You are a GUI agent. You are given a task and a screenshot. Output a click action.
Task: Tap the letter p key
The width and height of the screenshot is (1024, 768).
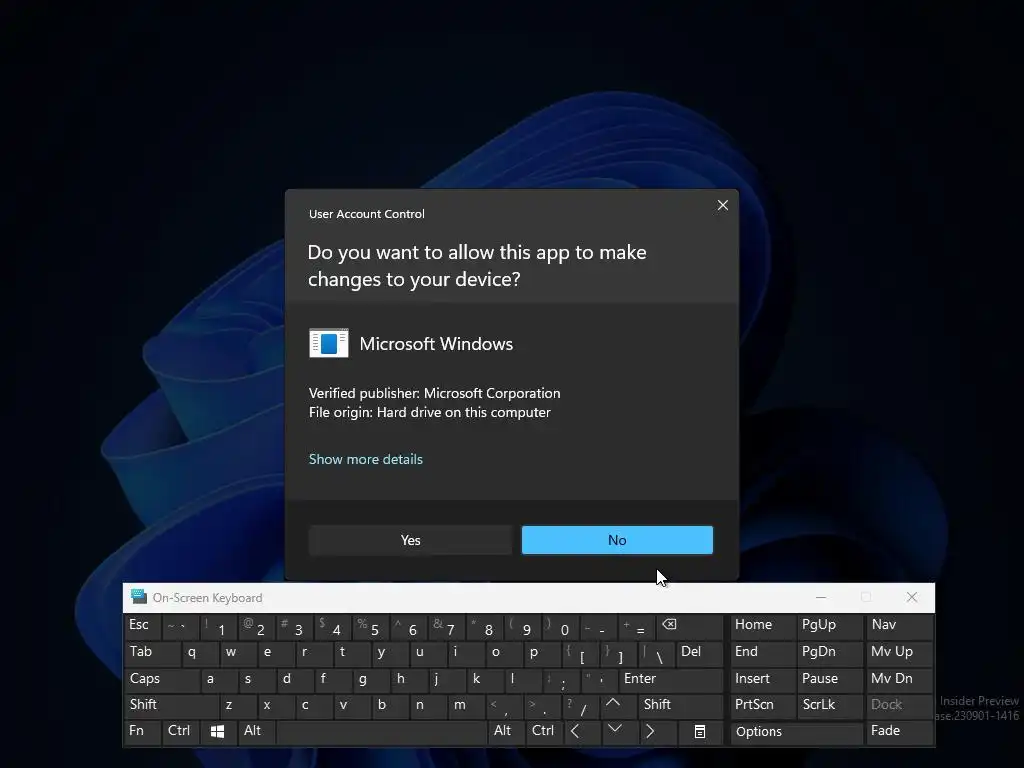tap(542, 652)
